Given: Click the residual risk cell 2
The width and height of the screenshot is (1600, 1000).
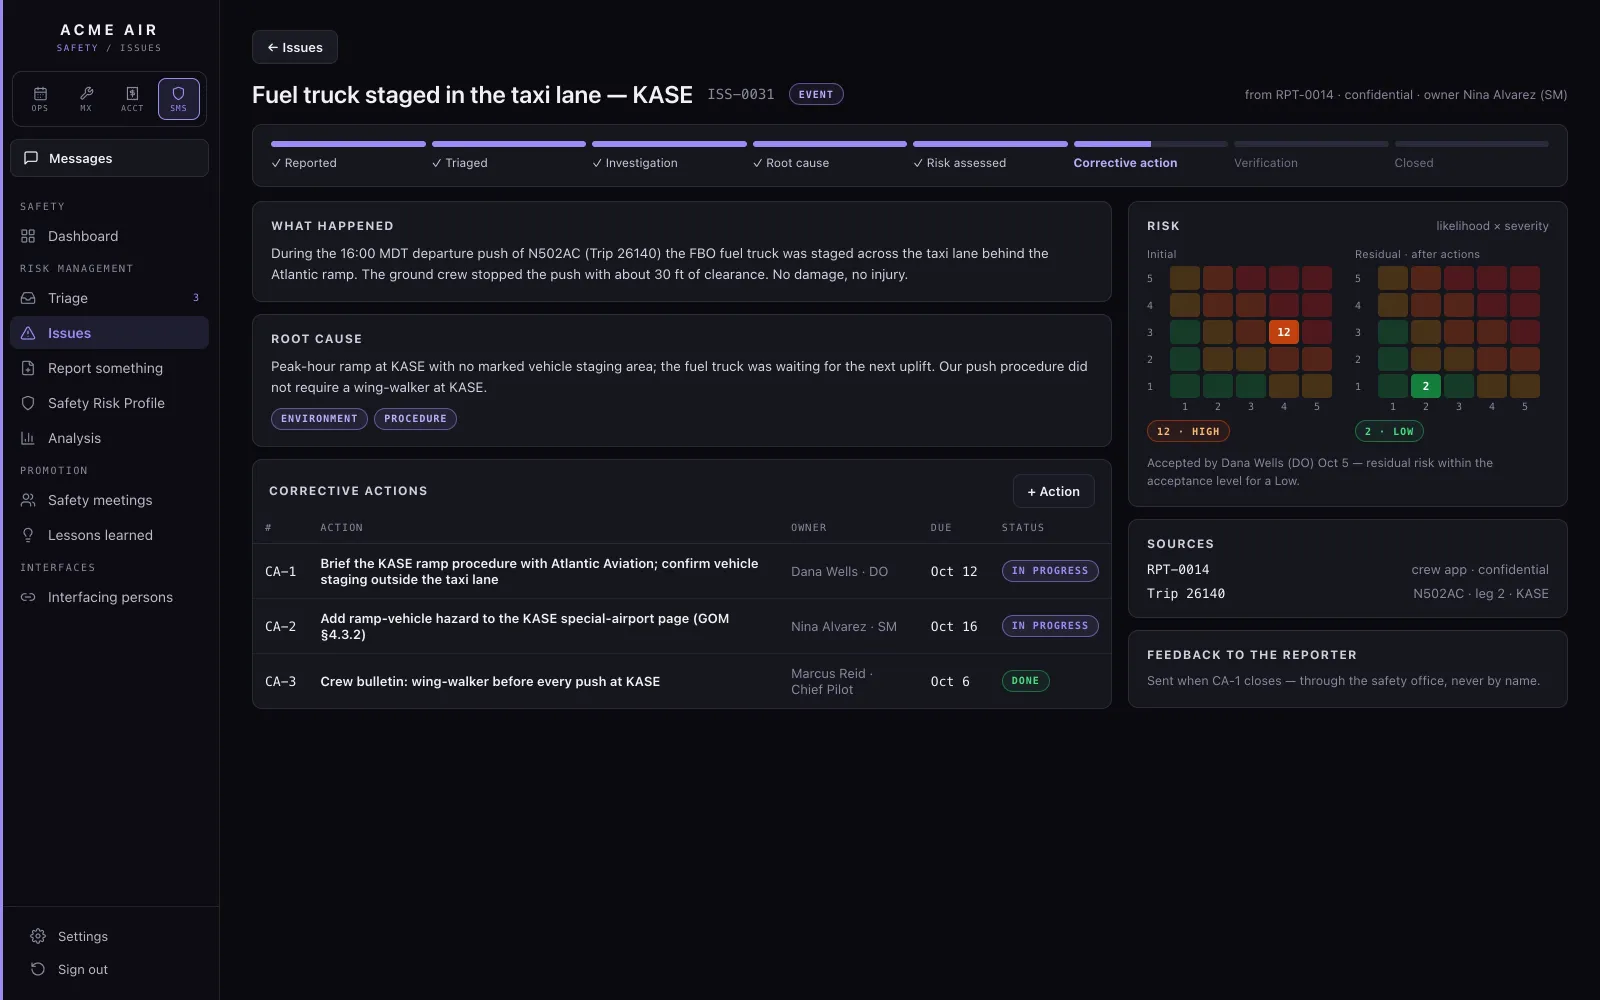Looking at the screenshot, I should pos(1426,386).
